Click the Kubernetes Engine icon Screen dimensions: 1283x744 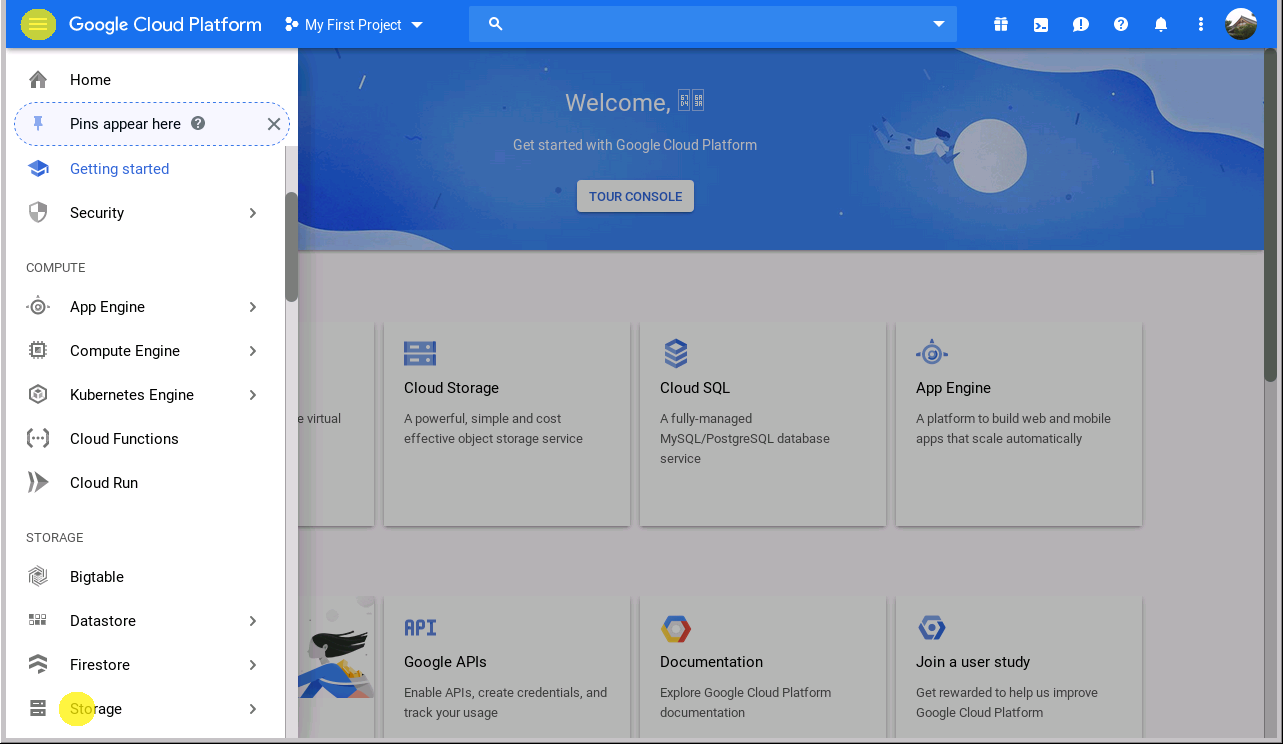pos(36,394)
